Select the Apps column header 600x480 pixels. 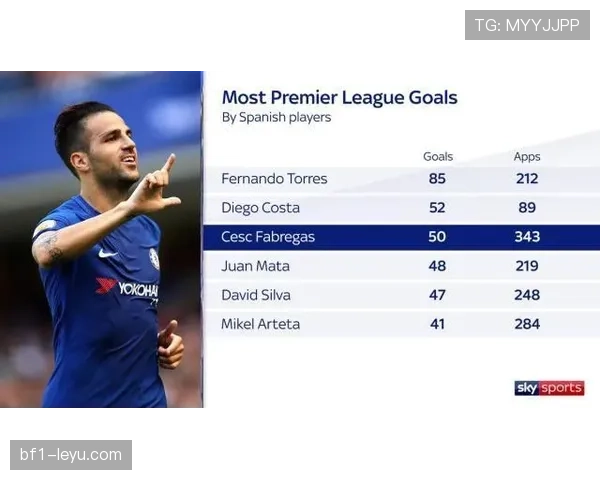point(527,156)
